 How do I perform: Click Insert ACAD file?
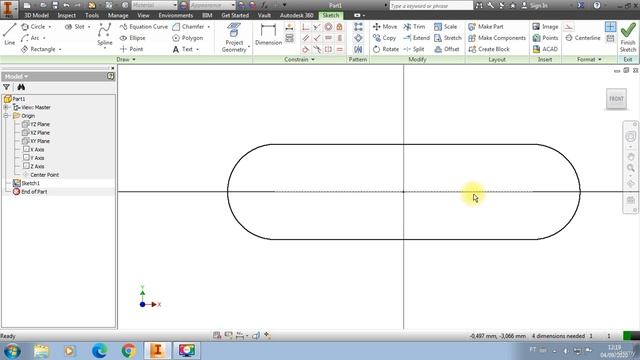pyautogui.click(x=545, y=49)
